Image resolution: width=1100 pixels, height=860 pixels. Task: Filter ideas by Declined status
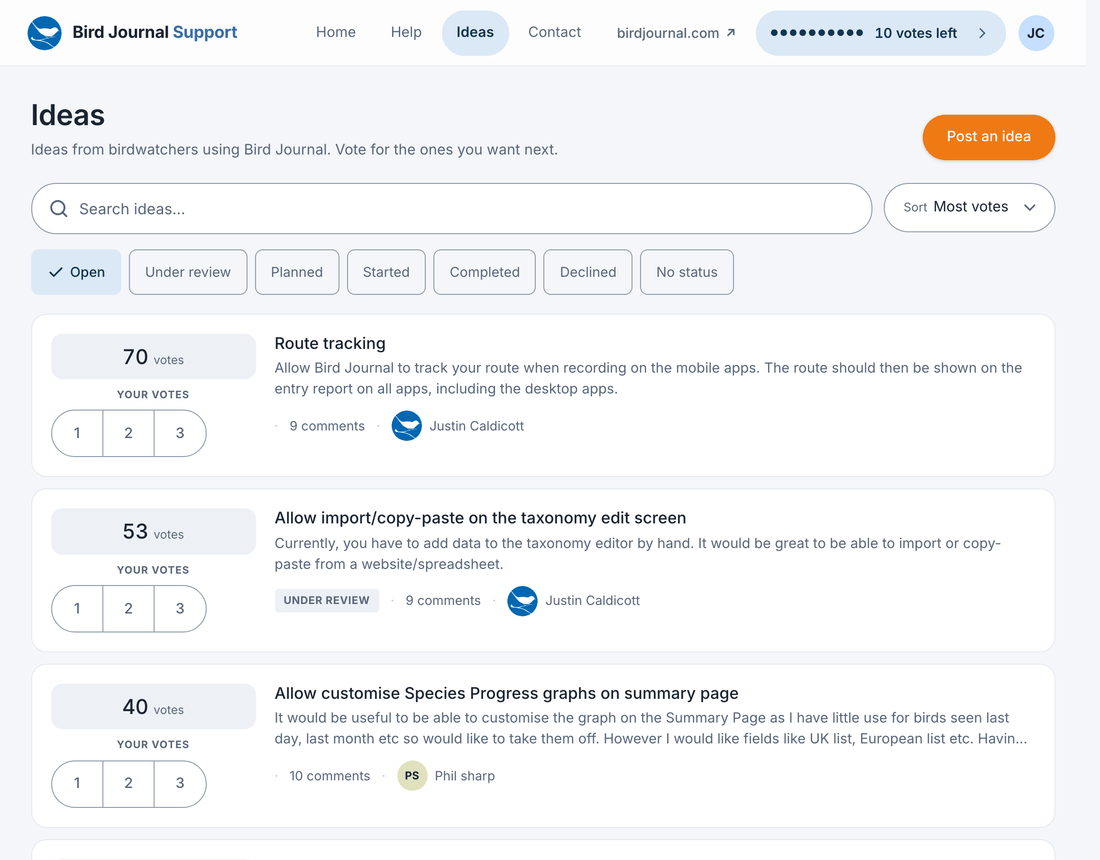pos(588,272)
